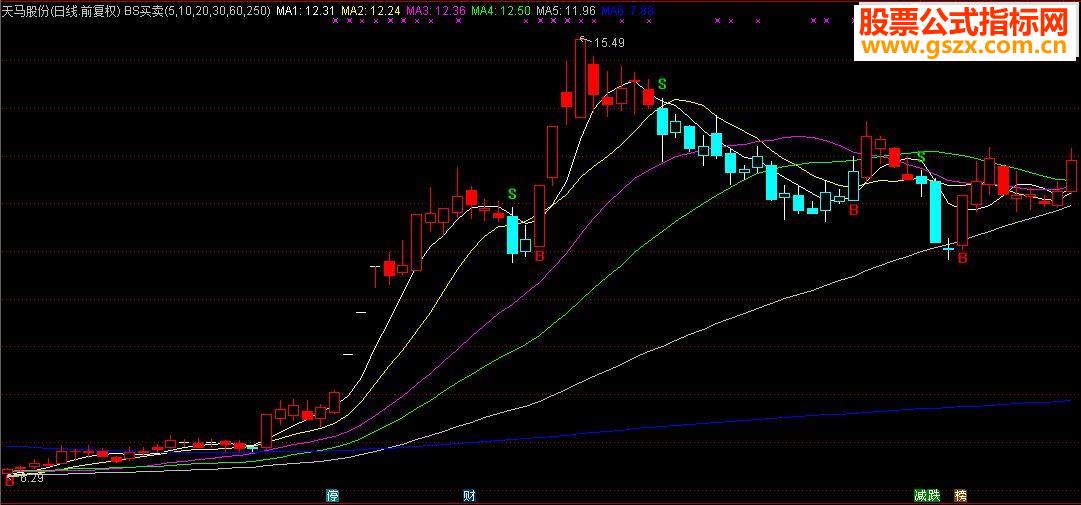Click the orange 榜 event marker
The image size is (1081, 505).
pos(960,495)
